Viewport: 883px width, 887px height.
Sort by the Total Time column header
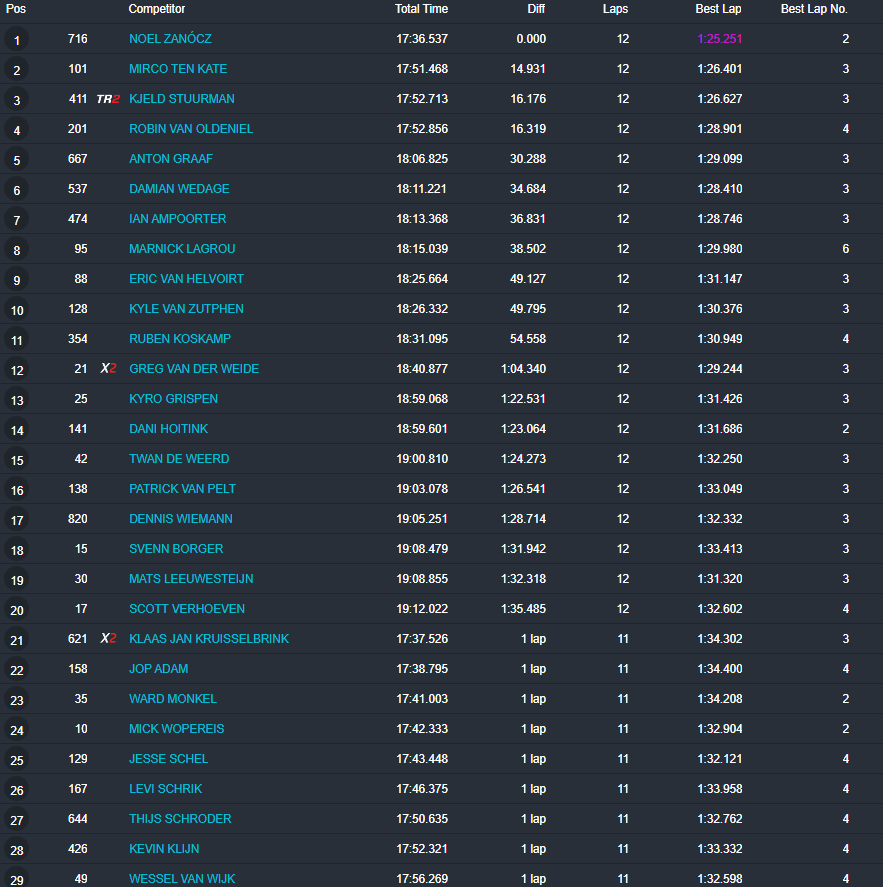pos(421,9)
